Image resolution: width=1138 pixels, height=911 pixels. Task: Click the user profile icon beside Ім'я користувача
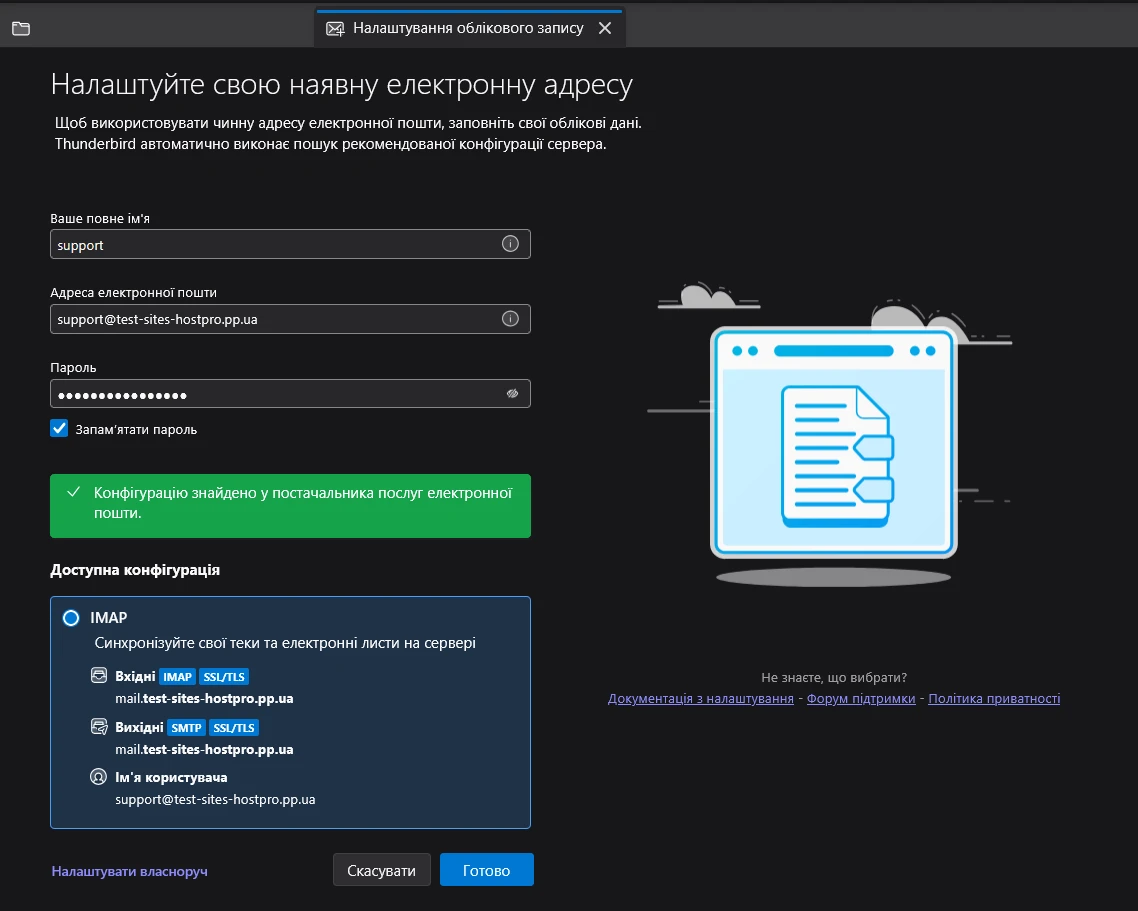(98, 775)
